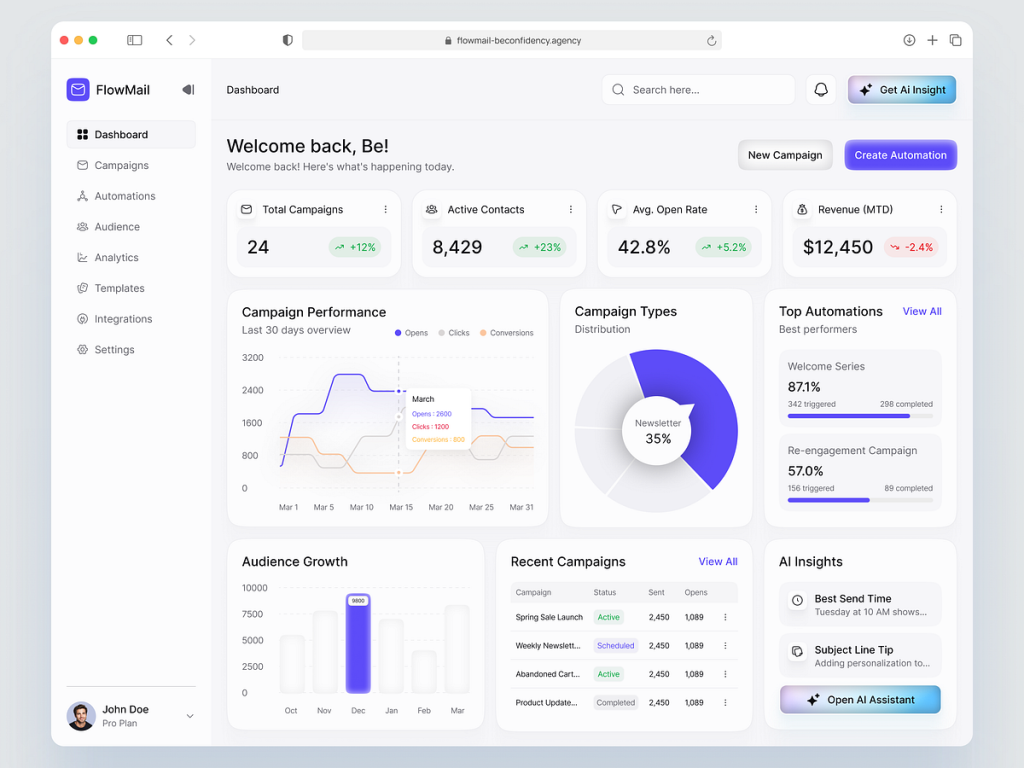The width and height of the screenshot is (1024, 768).
Task: Open Integrations from the sidebar
Action: point(120,318)
